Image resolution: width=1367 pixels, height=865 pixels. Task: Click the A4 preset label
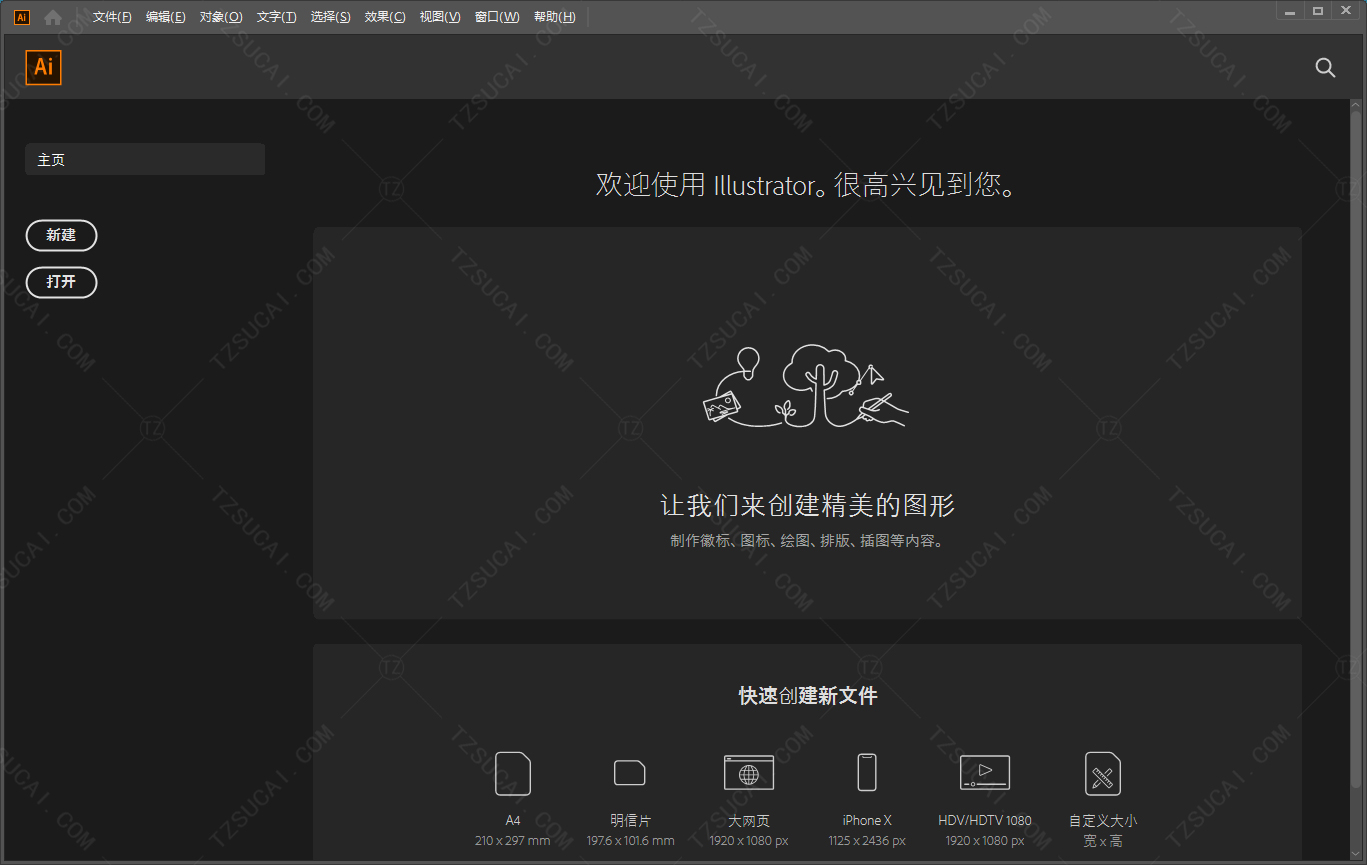pyautogui.click(x=513, y=820)
